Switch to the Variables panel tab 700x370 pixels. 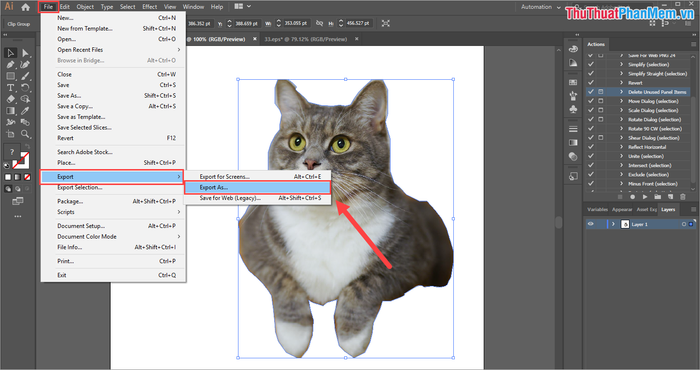point(597,209)
